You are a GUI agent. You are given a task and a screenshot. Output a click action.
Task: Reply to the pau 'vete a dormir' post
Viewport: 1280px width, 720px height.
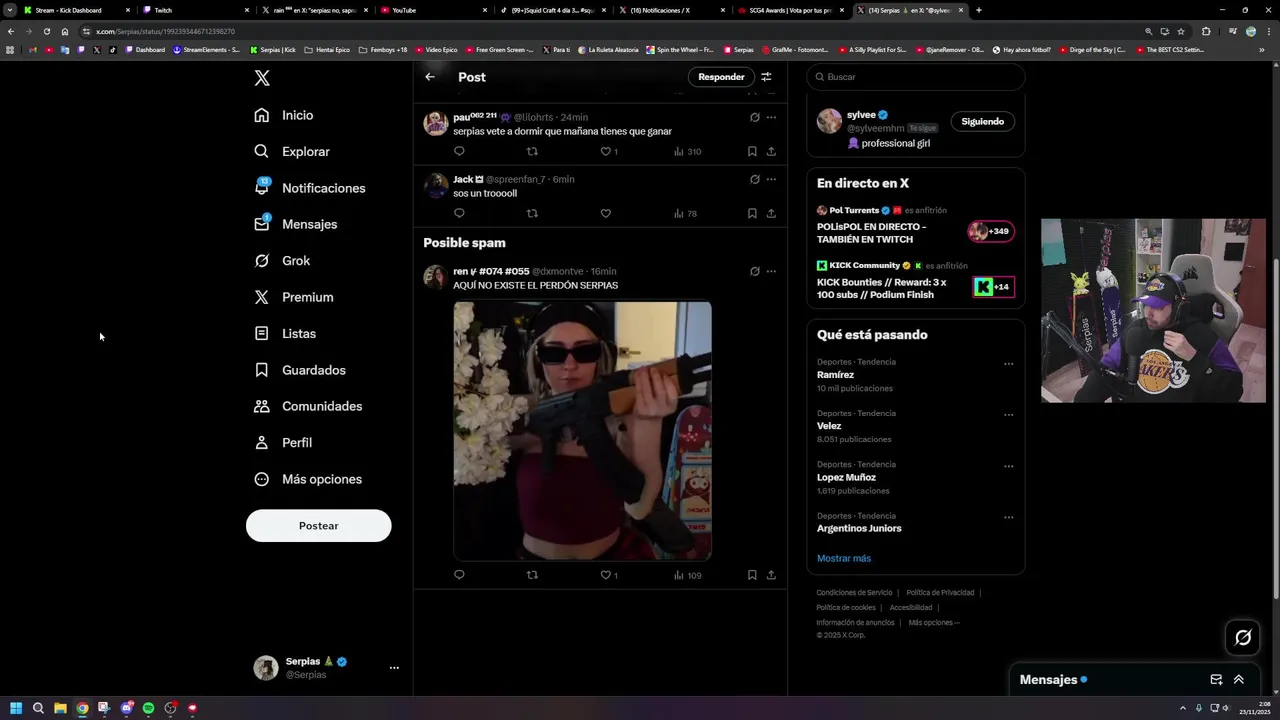point(459,152)
